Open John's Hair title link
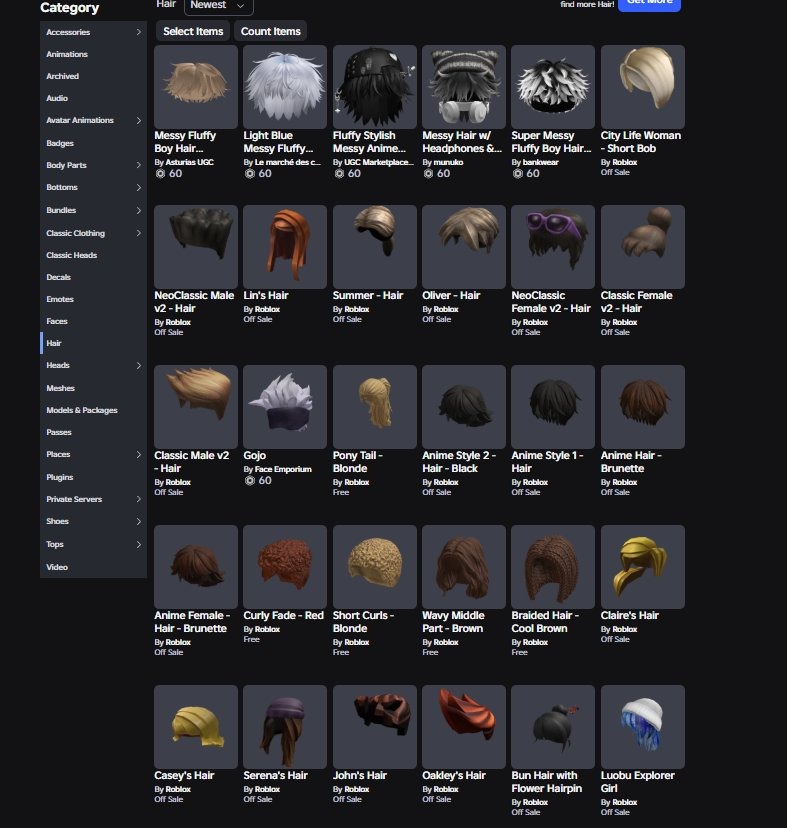The height and width of the screenshot is (828, 787). tap(360, 775)
